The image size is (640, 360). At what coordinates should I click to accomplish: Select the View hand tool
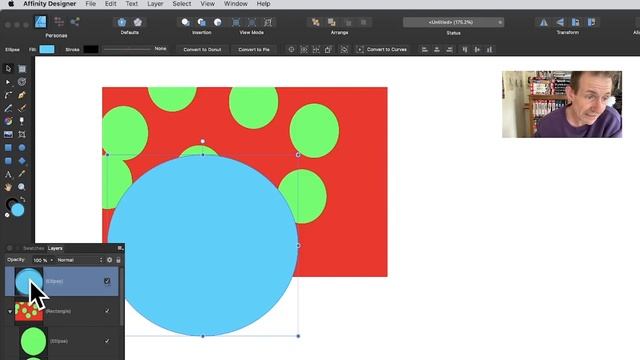coord(8,187)
